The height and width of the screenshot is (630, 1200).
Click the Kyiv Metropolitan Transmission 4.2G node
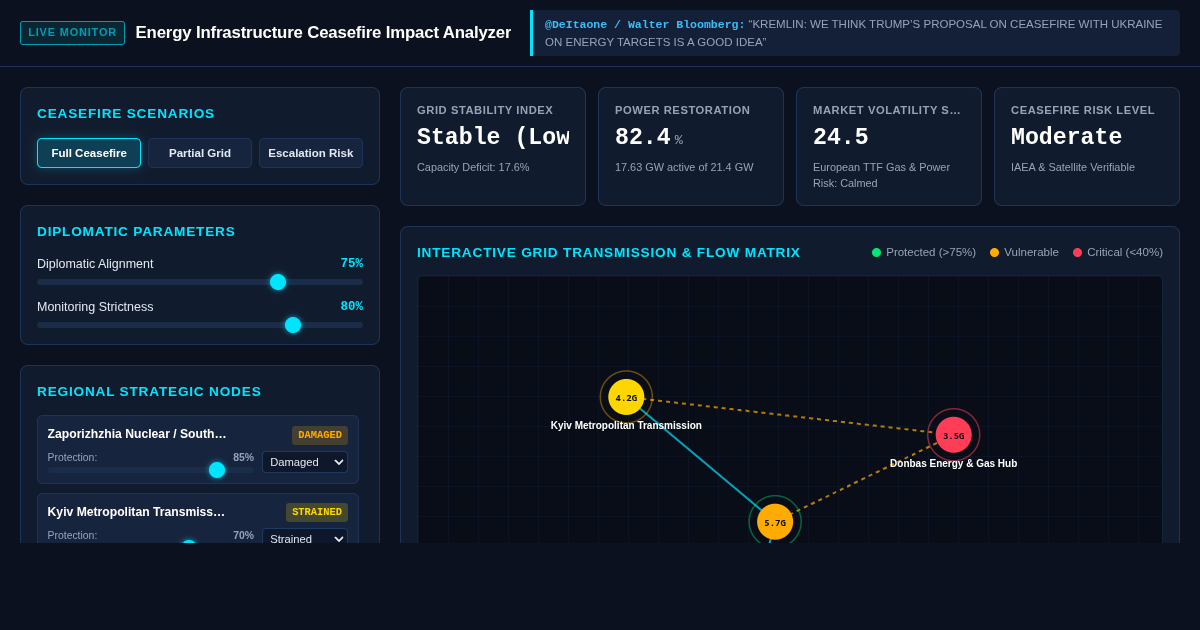click(626, 397)
